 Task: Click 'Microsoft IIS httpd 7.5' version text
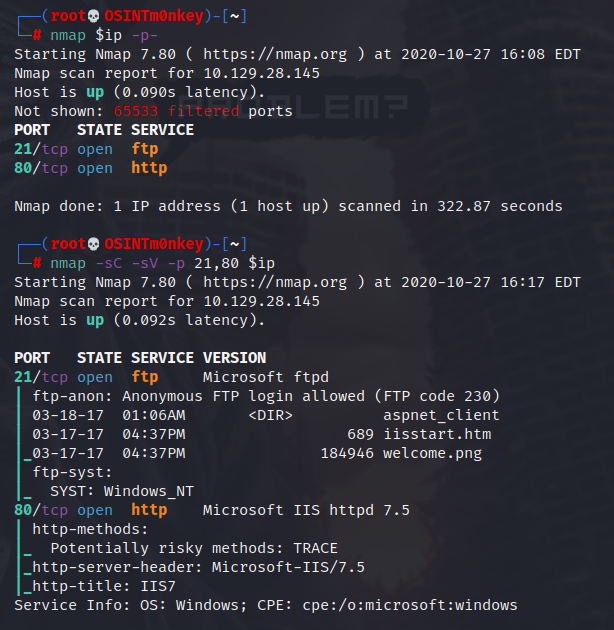(306, 510)
